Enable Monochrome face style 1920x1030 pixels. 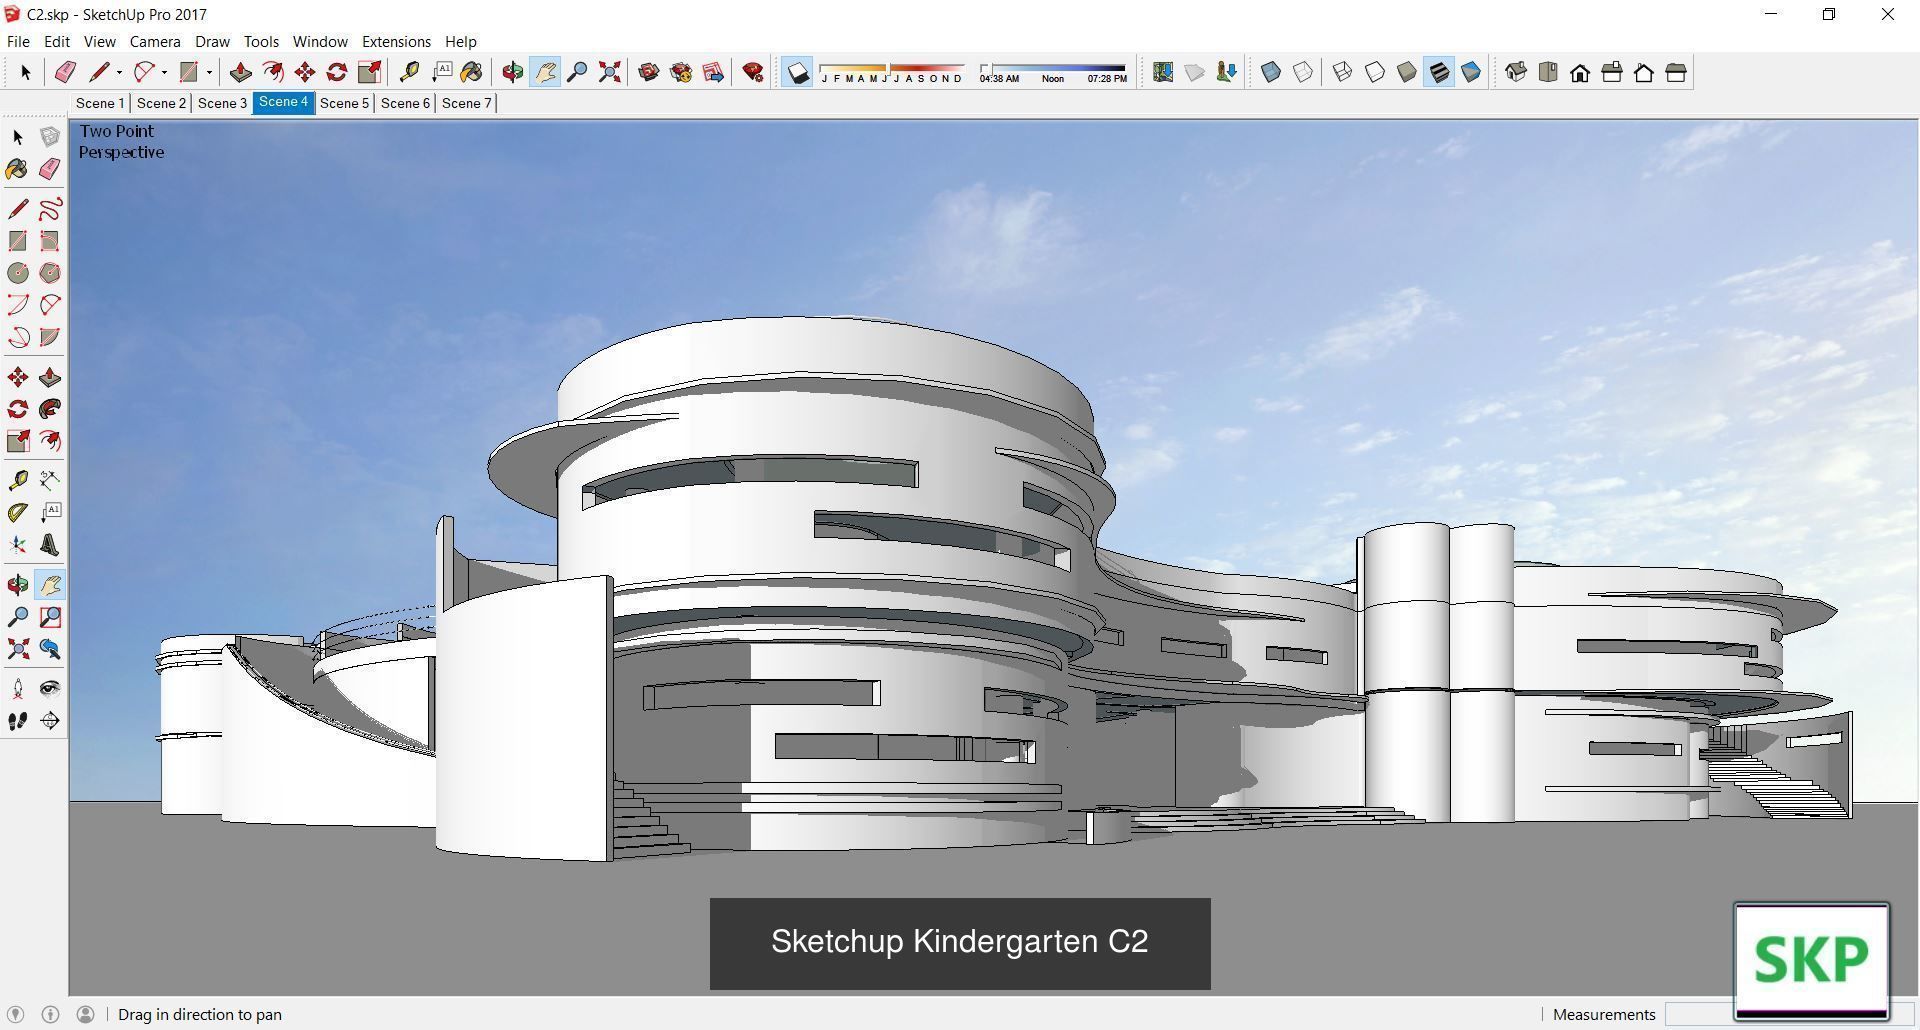(1471, 72)
